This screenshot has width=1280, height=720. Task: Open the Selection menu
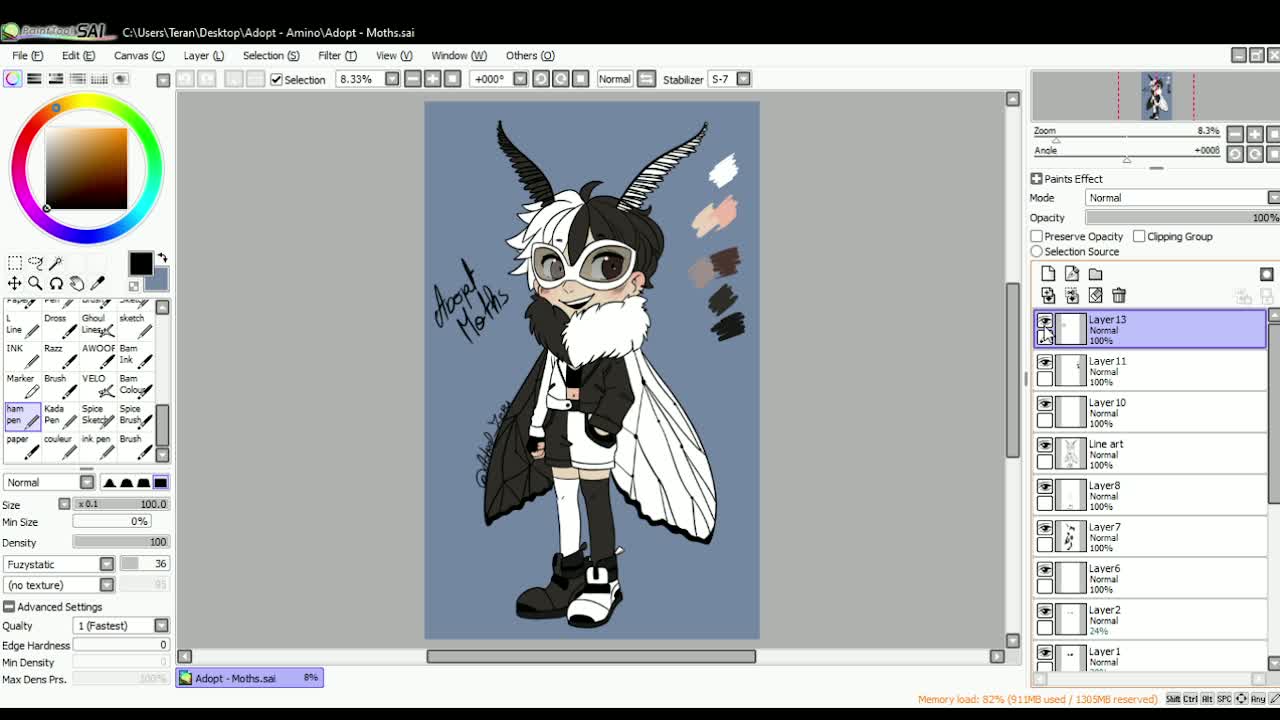pos(271,56)
